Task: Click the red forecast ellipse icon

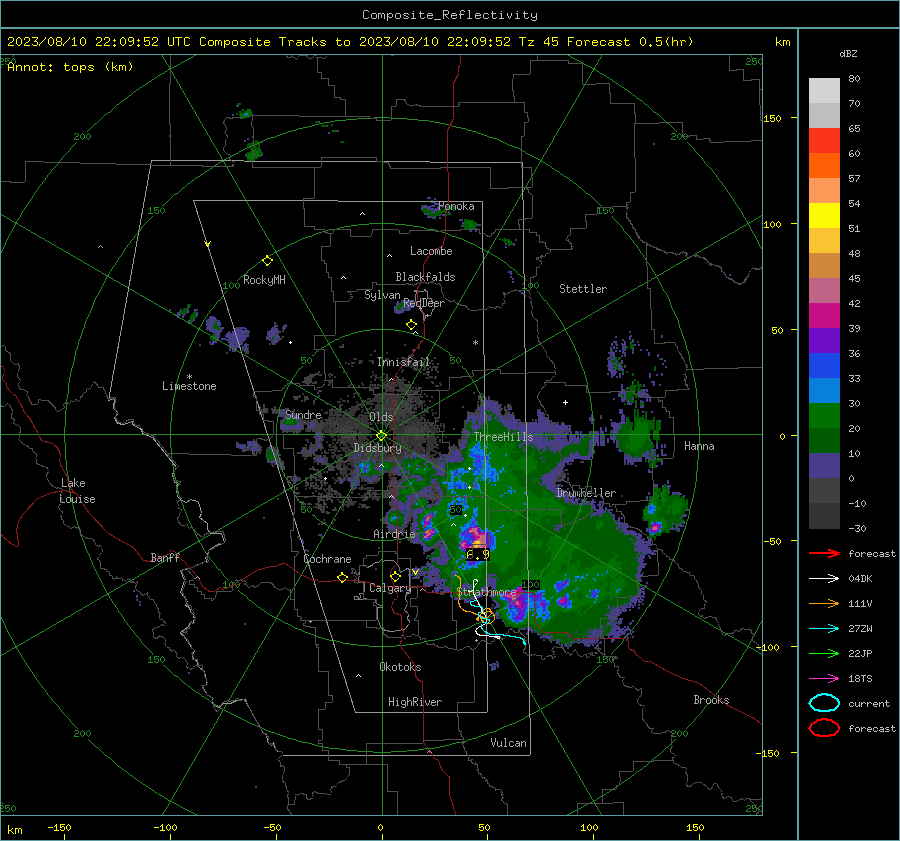Action: pyautogui.click(x=824, y=728)
